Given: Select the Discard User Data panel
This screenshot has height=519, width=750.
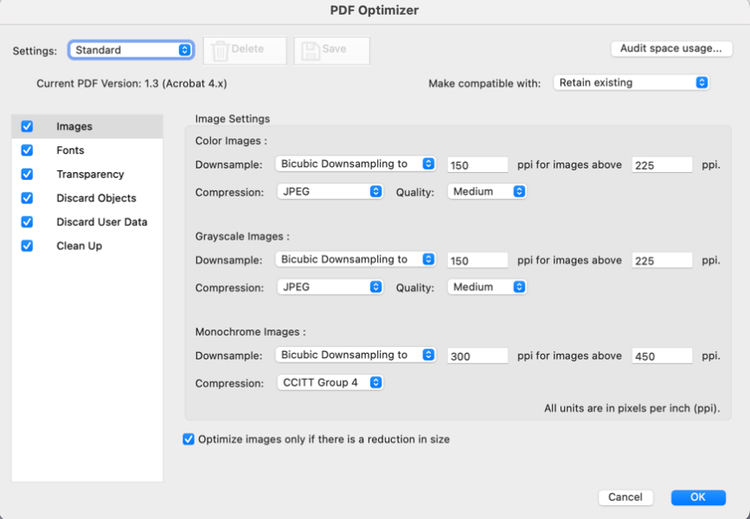Looking at the screenshot, I should (101, 222).
